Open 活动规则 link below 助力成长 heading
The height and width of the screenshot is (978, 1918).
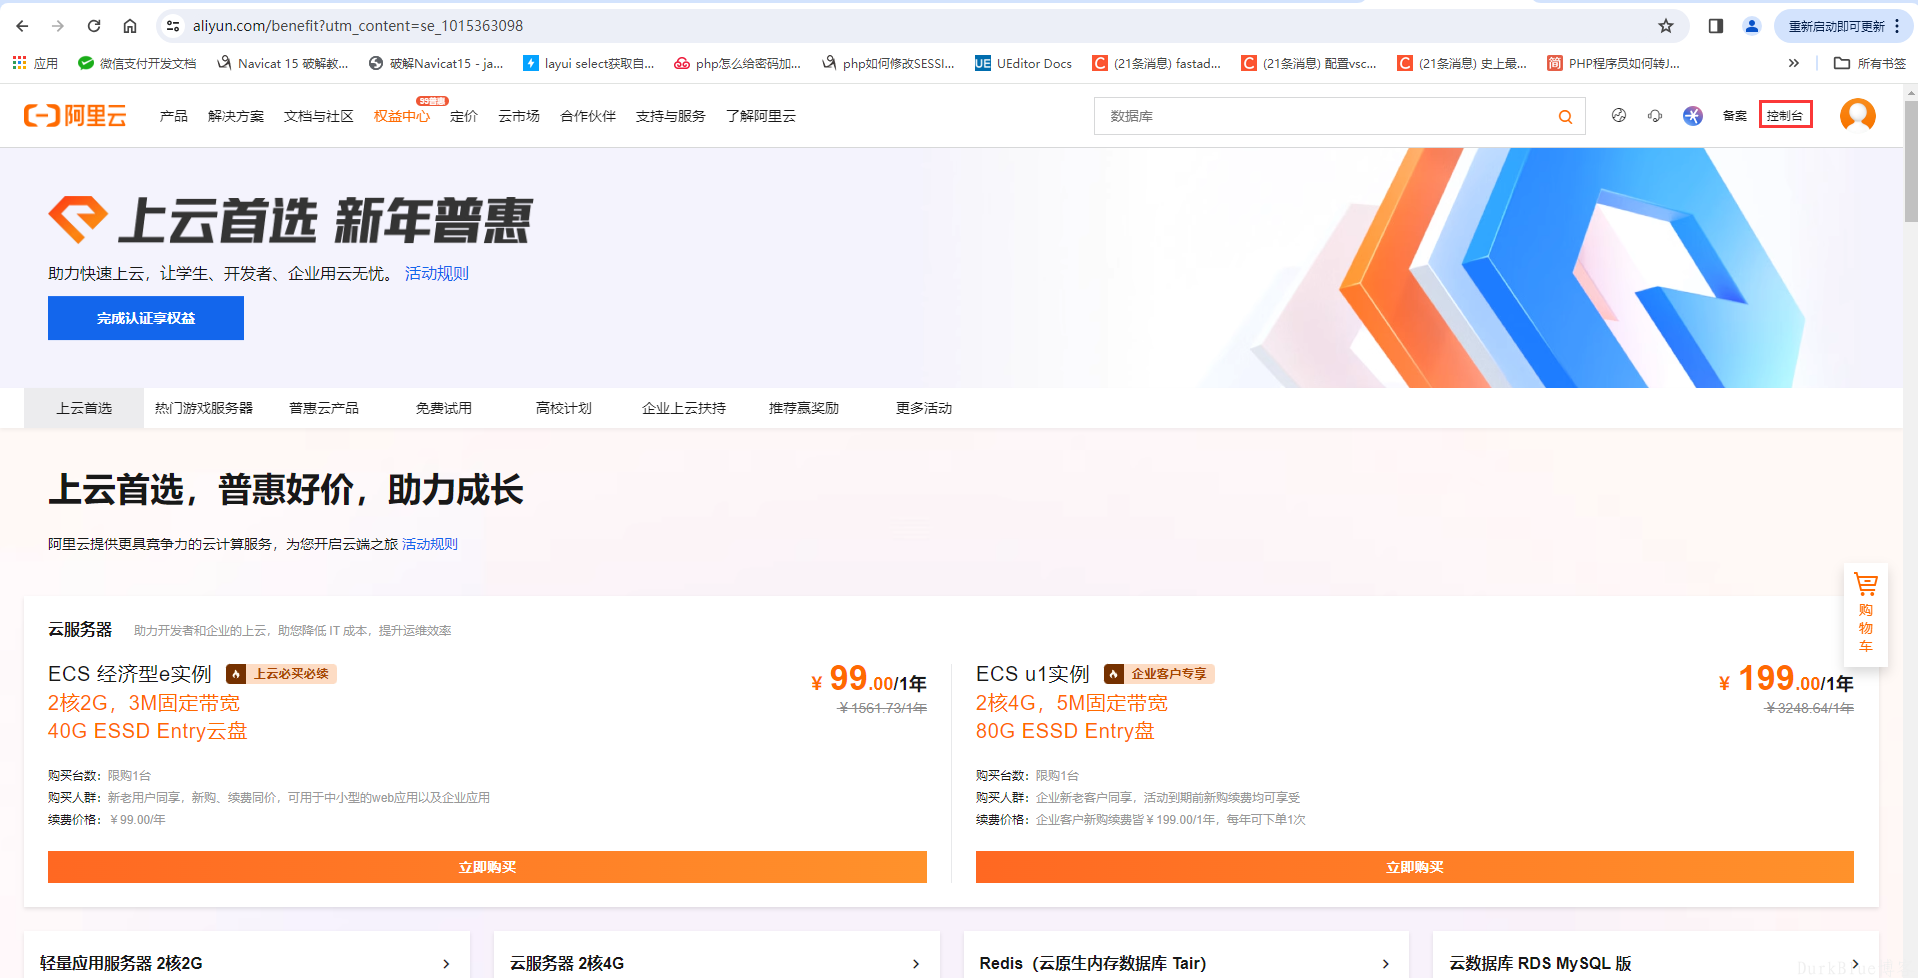pyautogui.click(x=430, y=544)
